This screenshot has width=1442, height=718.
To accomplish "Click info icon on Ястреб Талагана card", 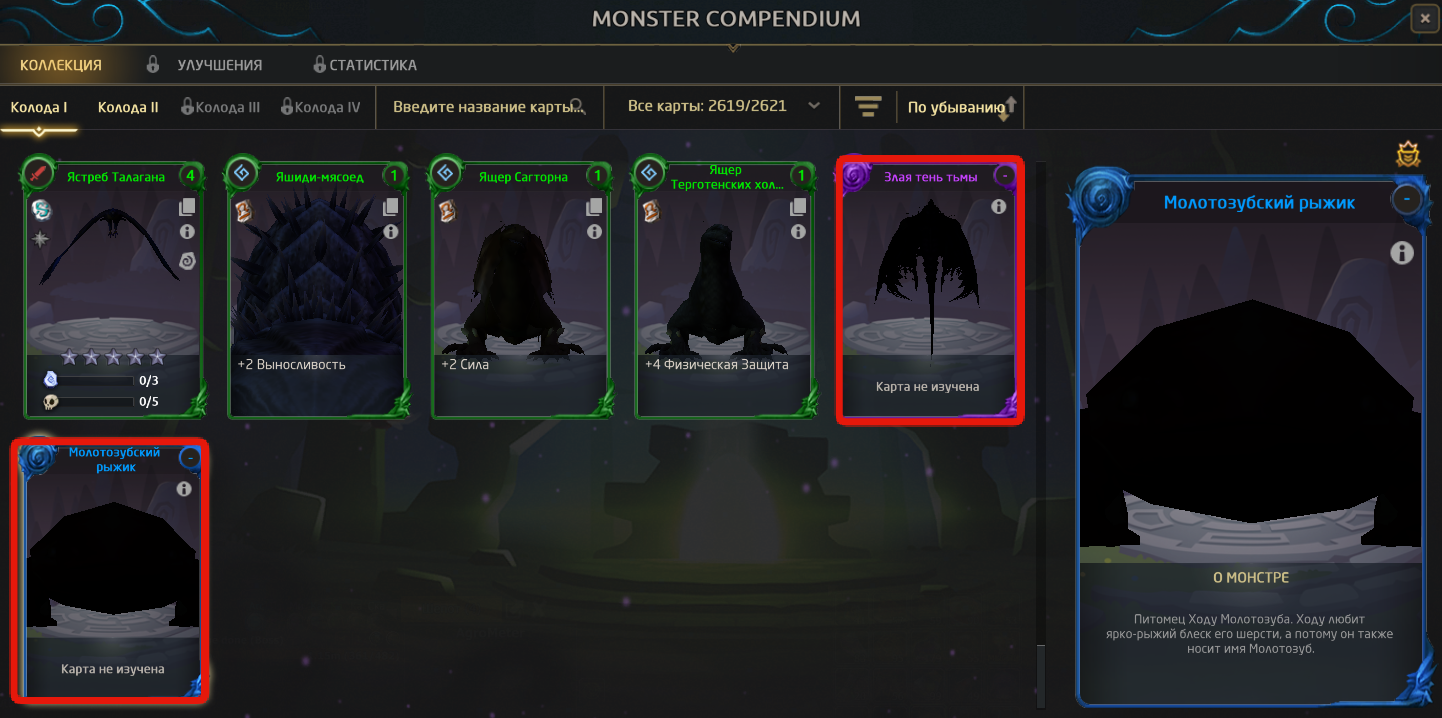I will pyautogui.click(x=187, y=232).
